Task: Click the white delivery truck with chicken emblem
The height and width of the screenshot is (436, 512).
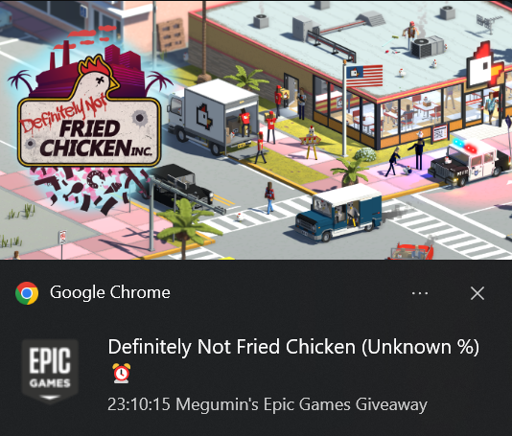Action: click(x=213, y=117)
